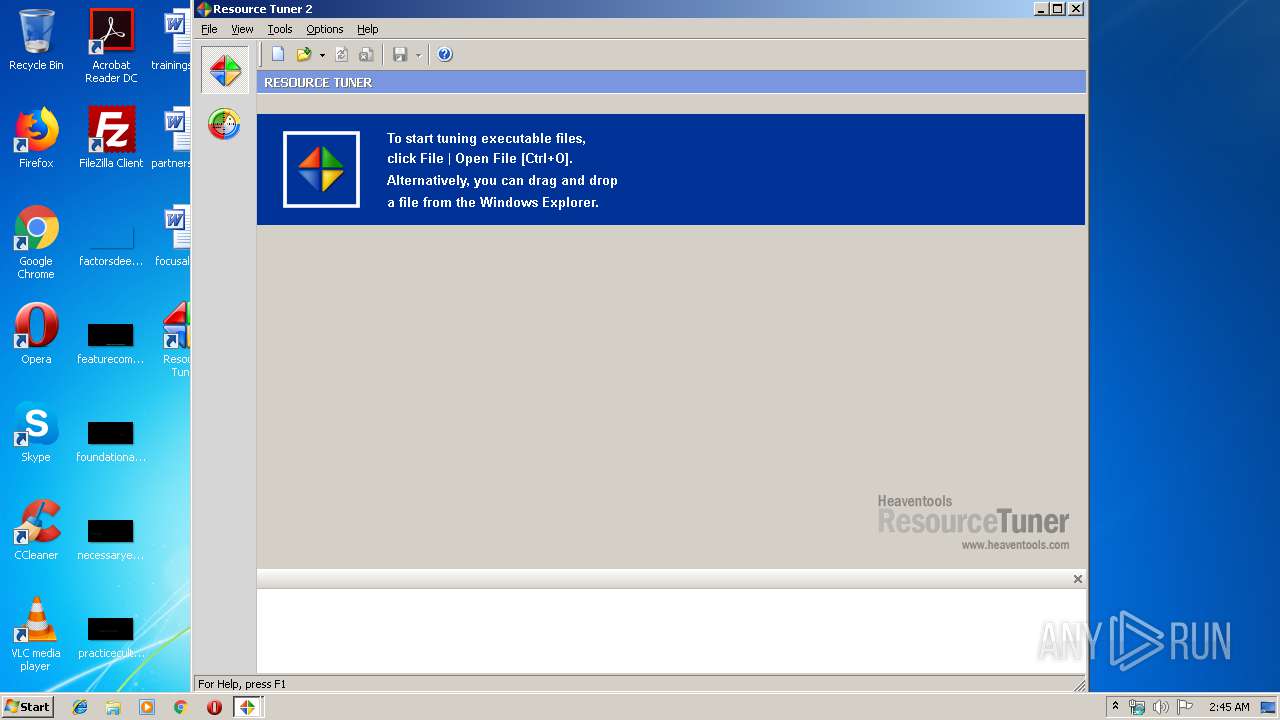Click the grayed Close file toolbar icon
Image resolution: width=1280 pixels, height=720 pixels.
pyautogui.click(x=366, y=55)
